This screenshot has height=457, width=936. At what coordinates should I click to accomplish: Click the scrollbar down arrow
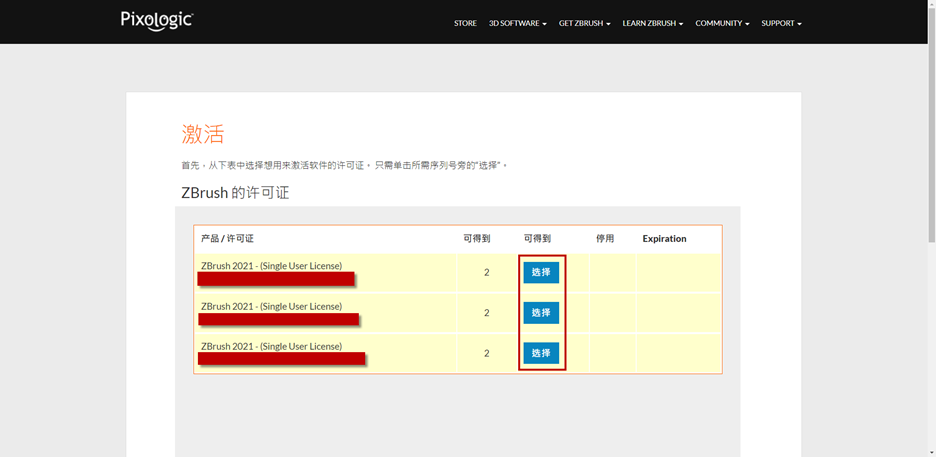[x=931, y=452]
